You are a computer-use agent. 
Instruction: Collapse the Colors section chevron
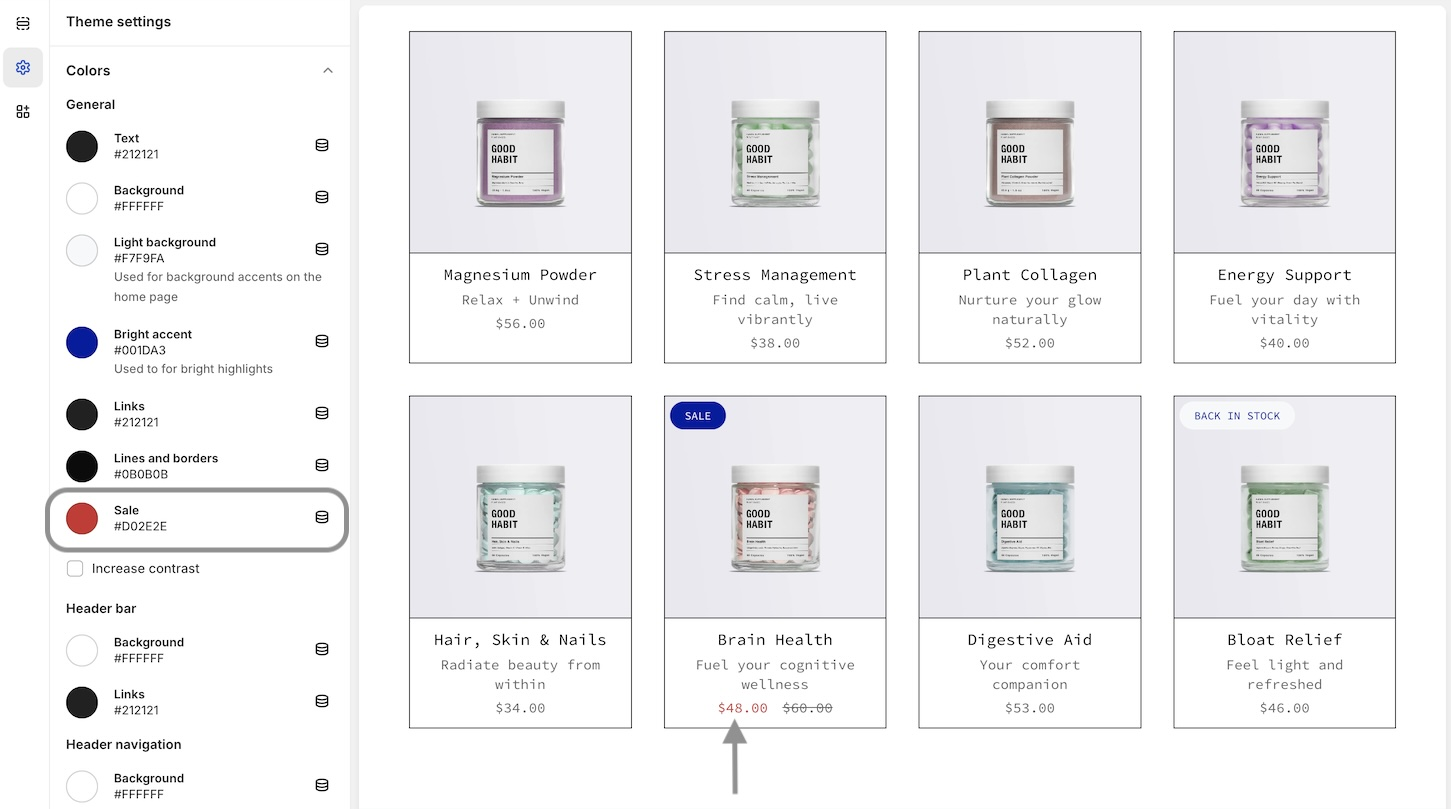click(328, 70)
